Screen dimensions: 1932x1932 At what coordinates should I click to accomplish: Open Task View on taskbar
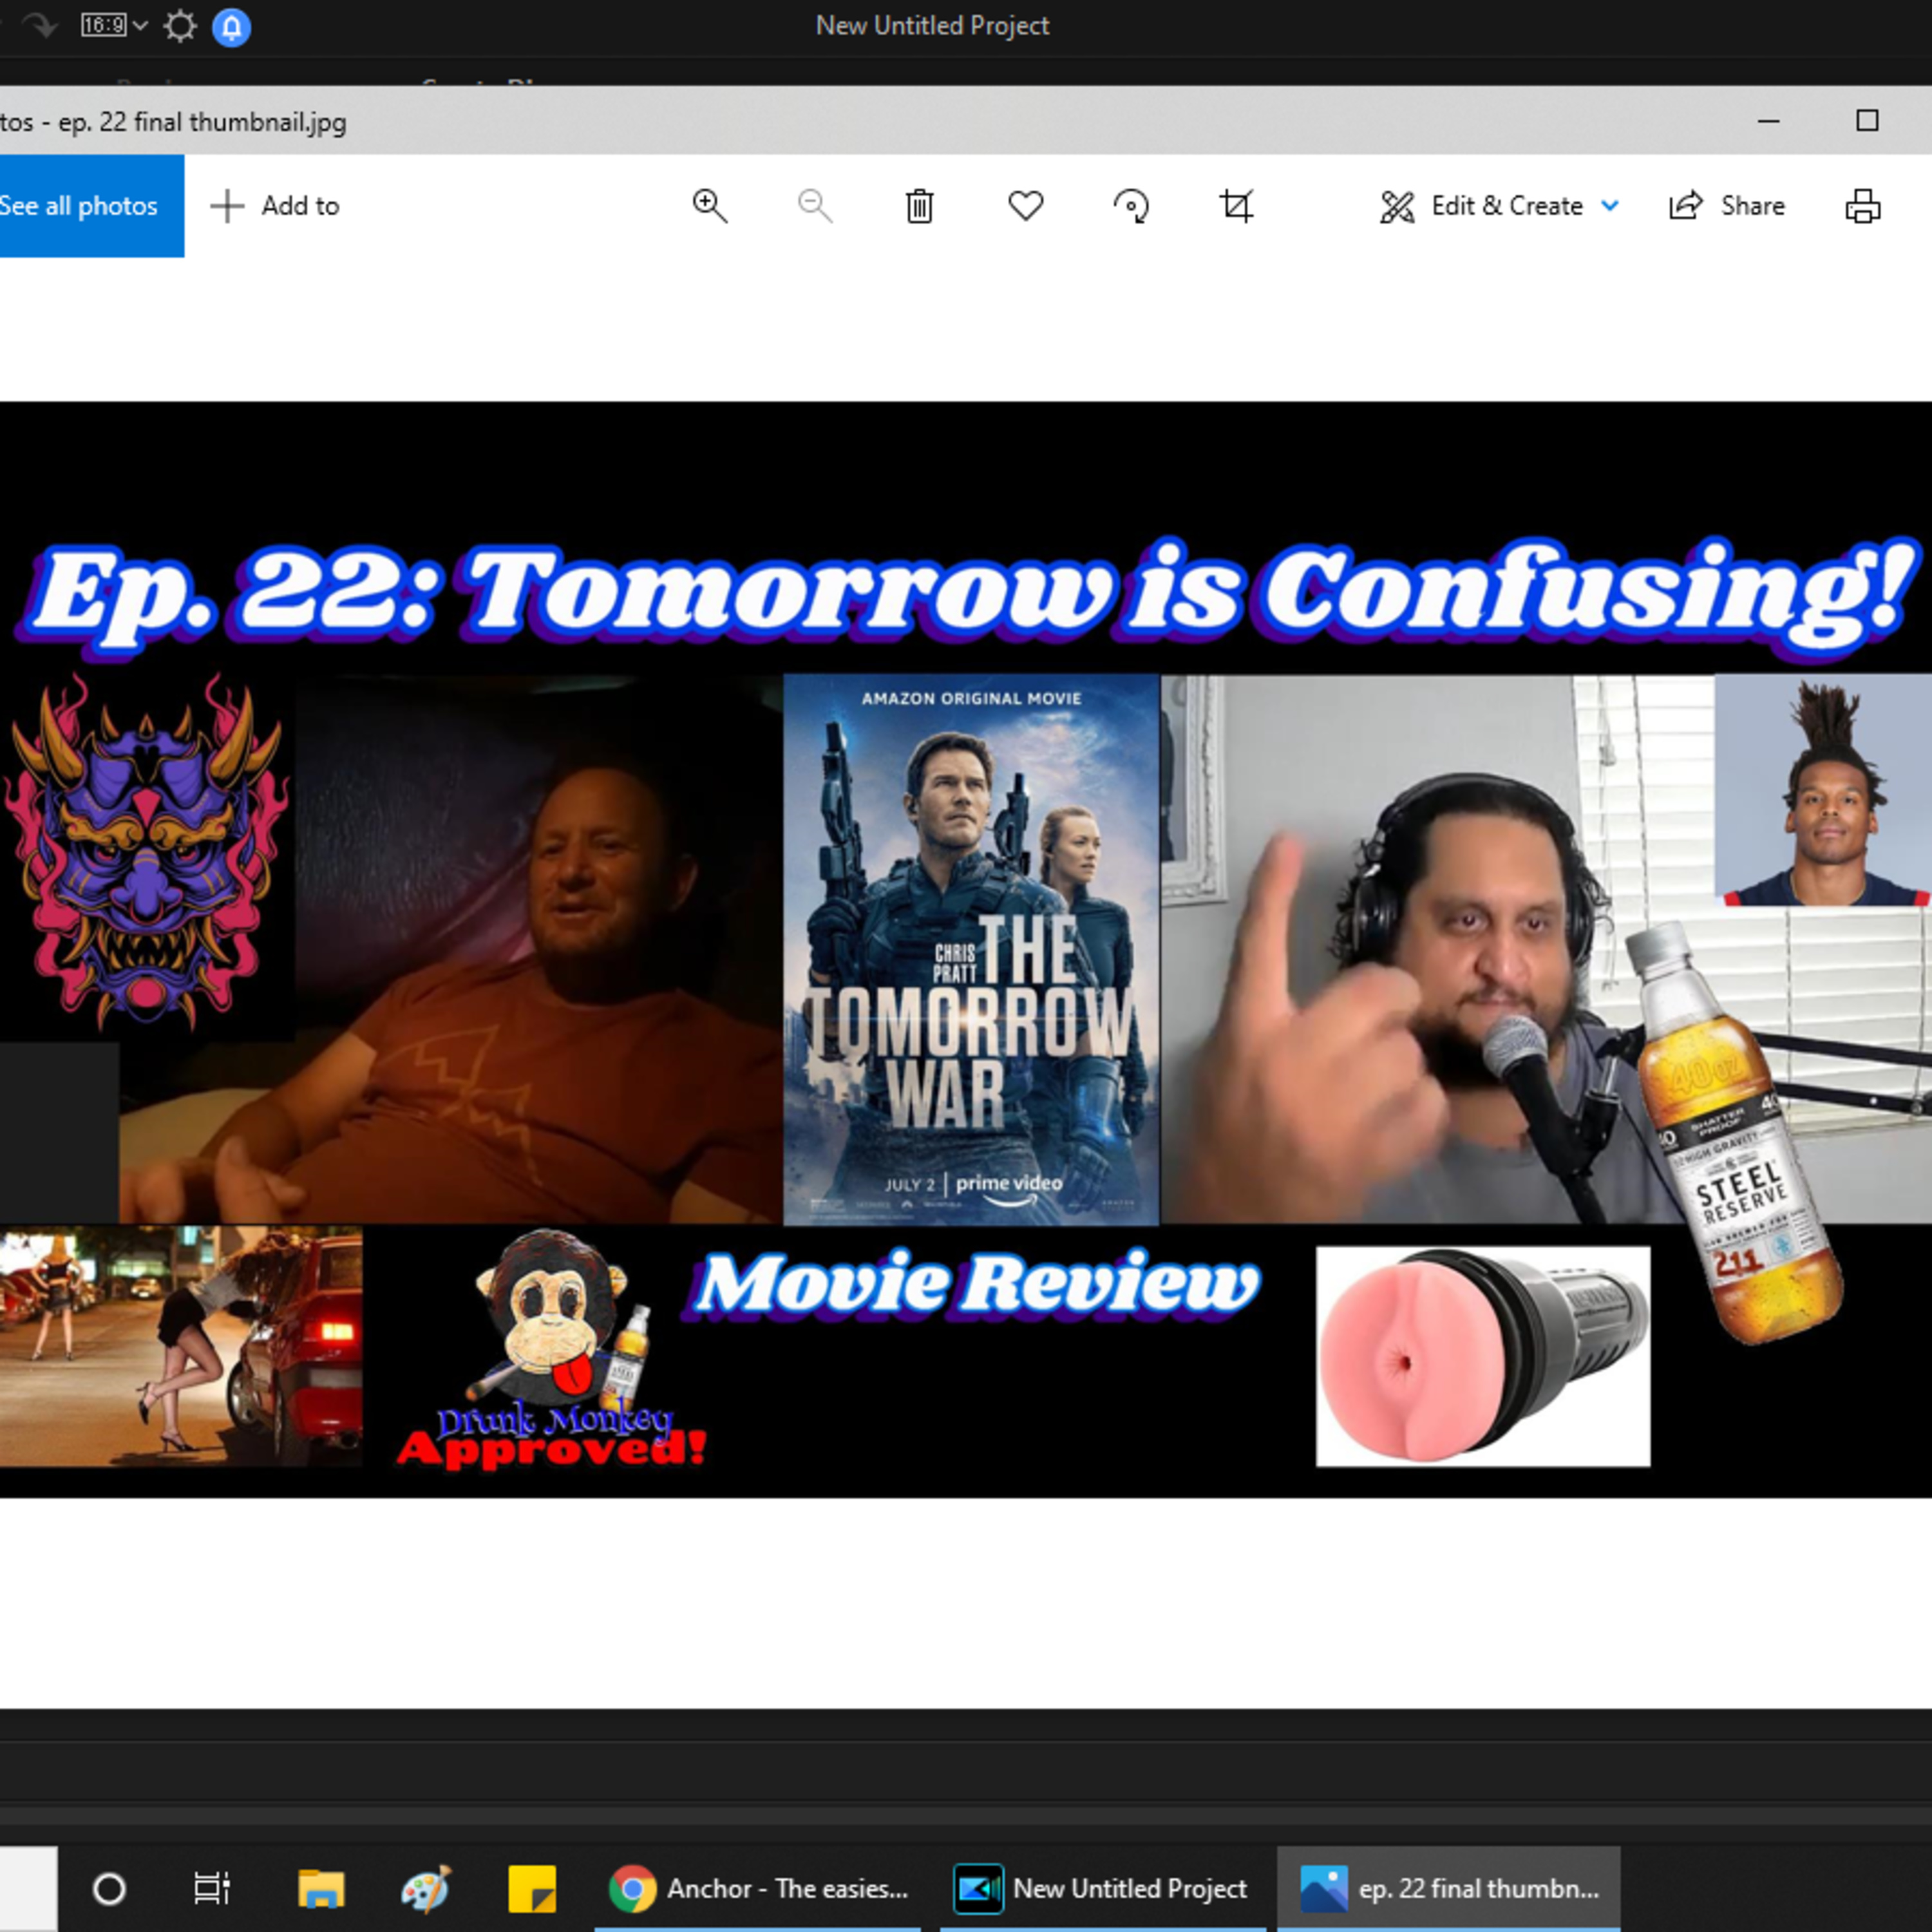[x=212, y=1889]
